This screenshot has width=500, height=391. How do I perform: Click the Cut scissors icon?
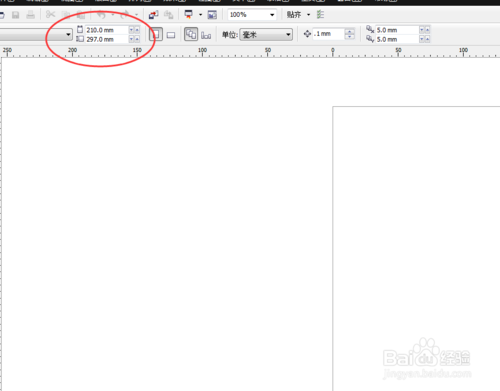[50, 14]
